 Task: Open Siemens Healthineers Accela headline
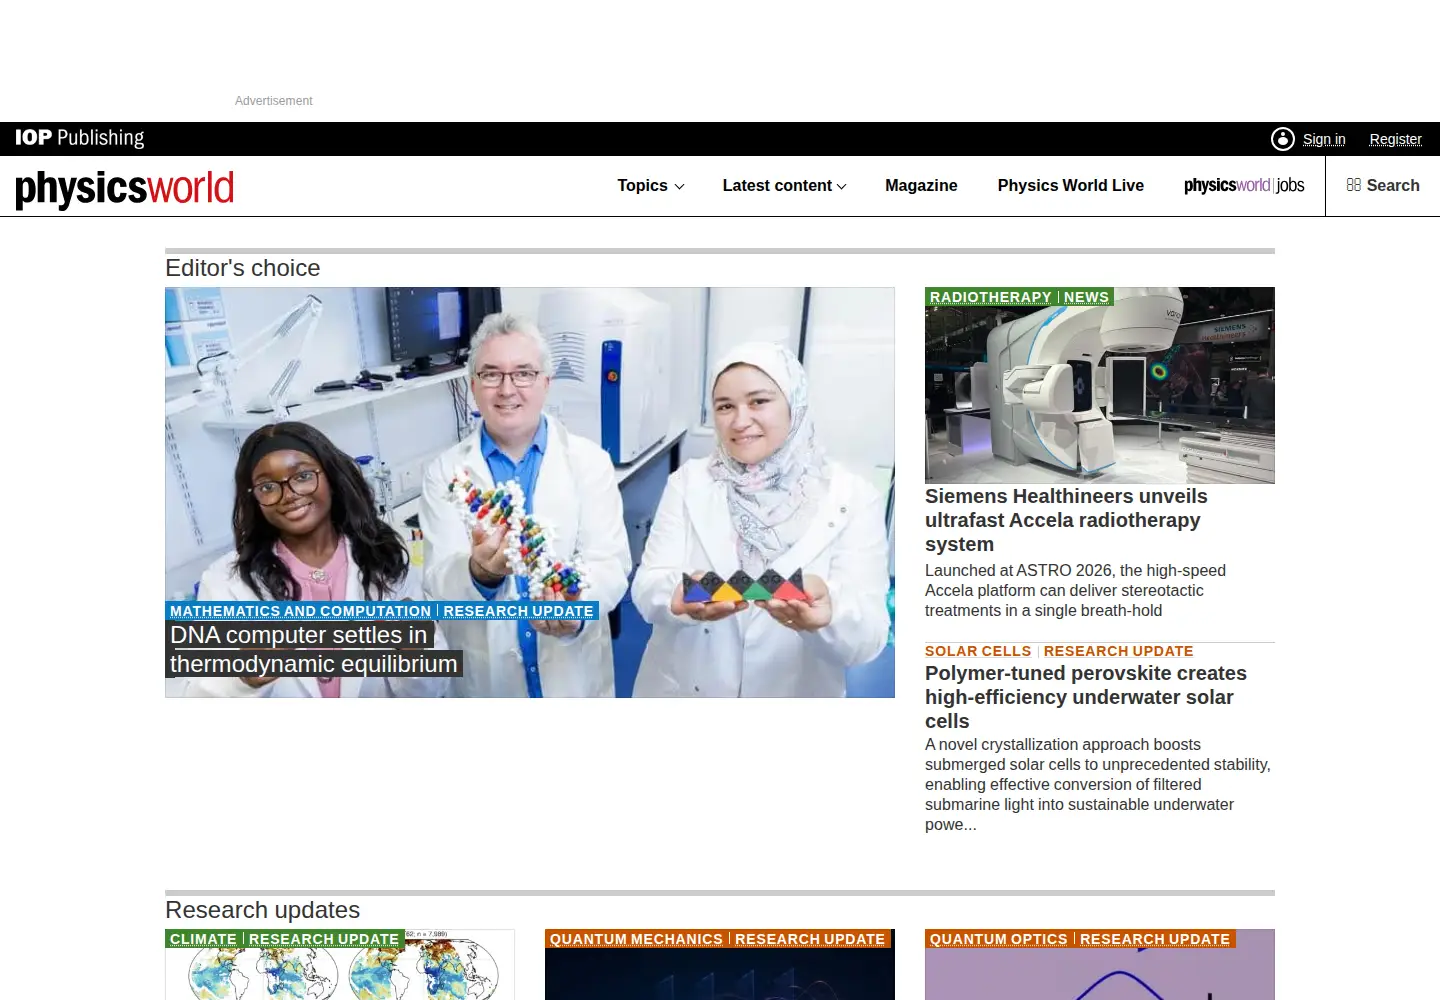pyautogui.click(x=1066, y=520)
